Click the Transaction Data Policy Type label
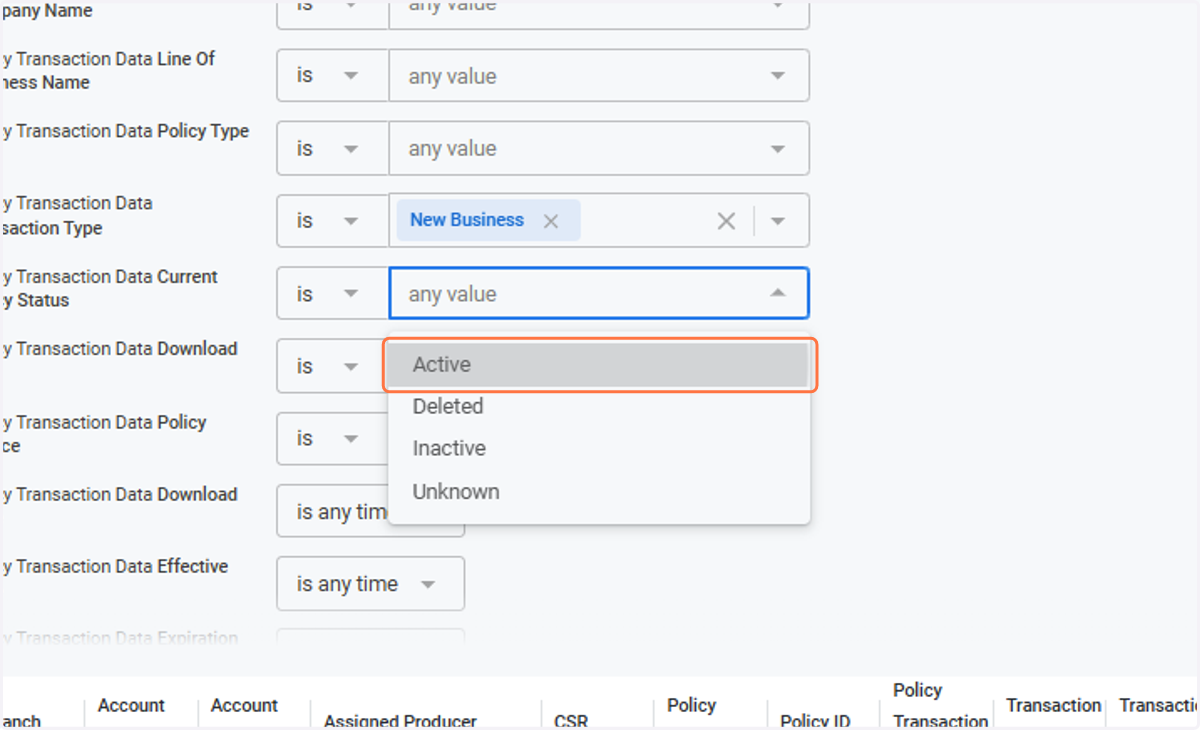The image size is (1200, 730). pos(125,131)
